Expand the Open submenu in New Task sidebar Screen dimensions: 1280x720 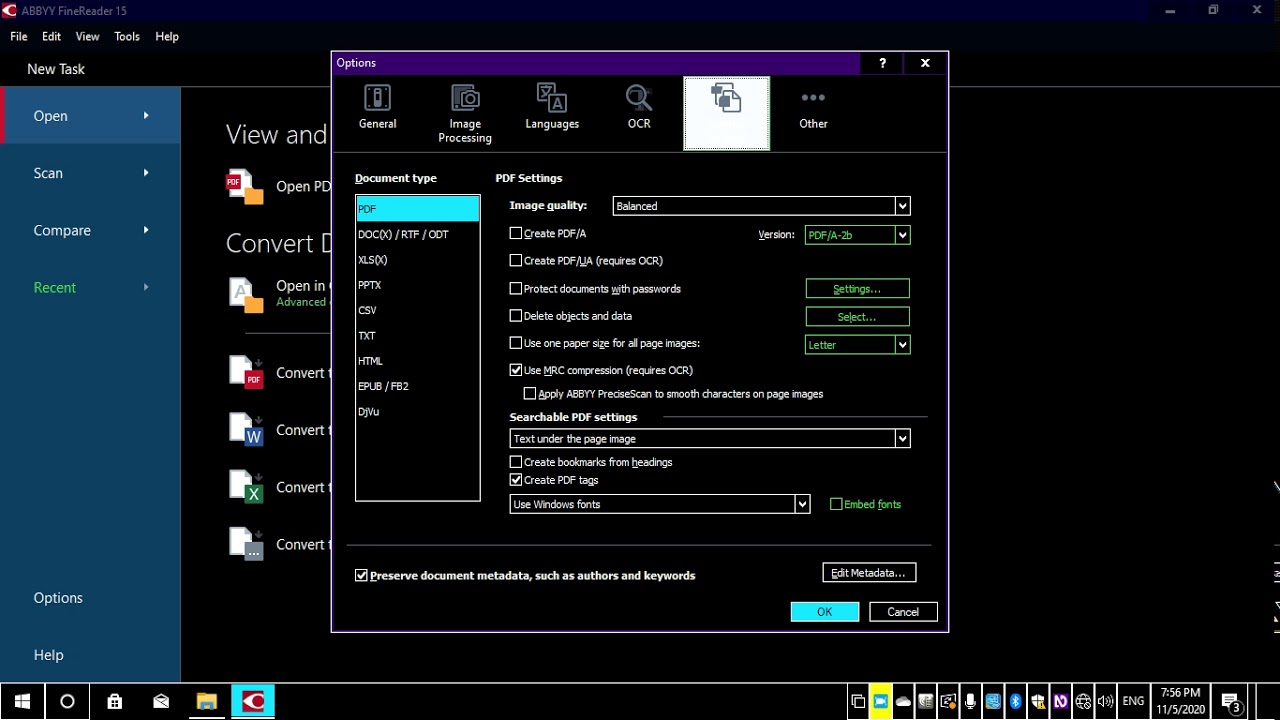[146, 116]
